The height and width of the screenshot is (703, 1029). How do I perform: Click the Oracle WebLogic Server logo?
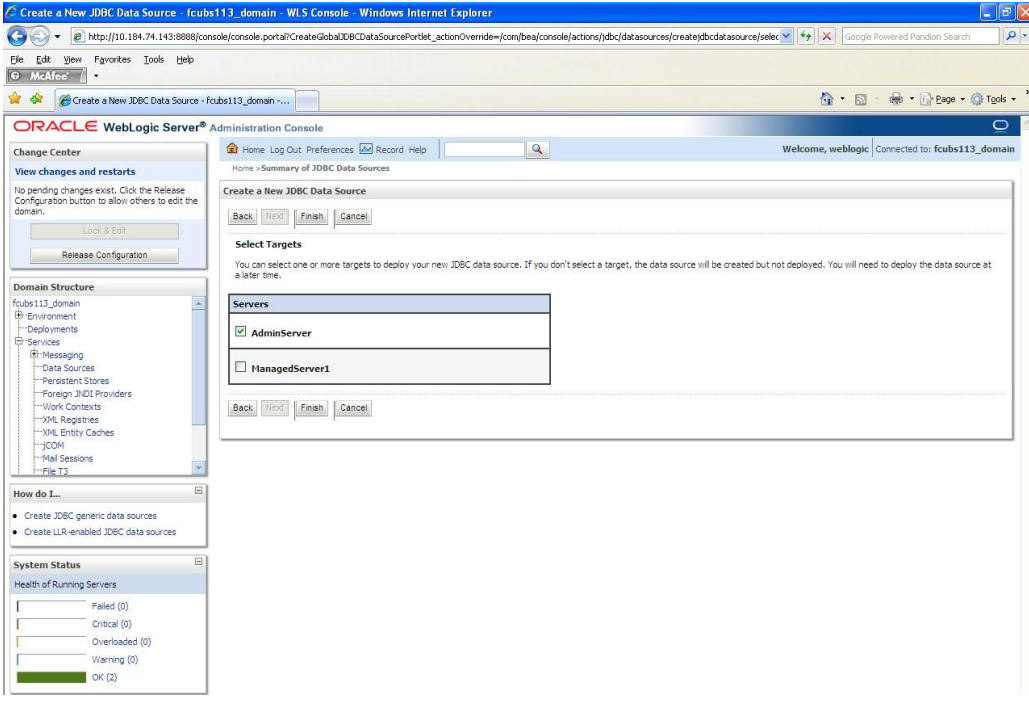pyautogui.click(x=109, y=127)
